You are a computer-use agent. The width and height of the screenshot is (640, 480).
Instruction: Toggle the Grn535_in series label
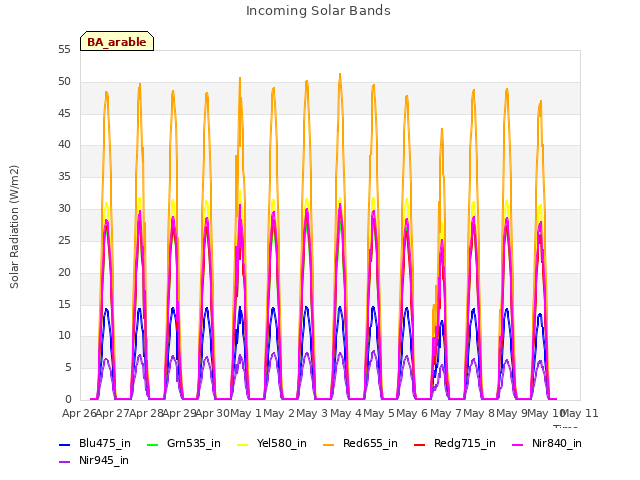coord(194,444)
